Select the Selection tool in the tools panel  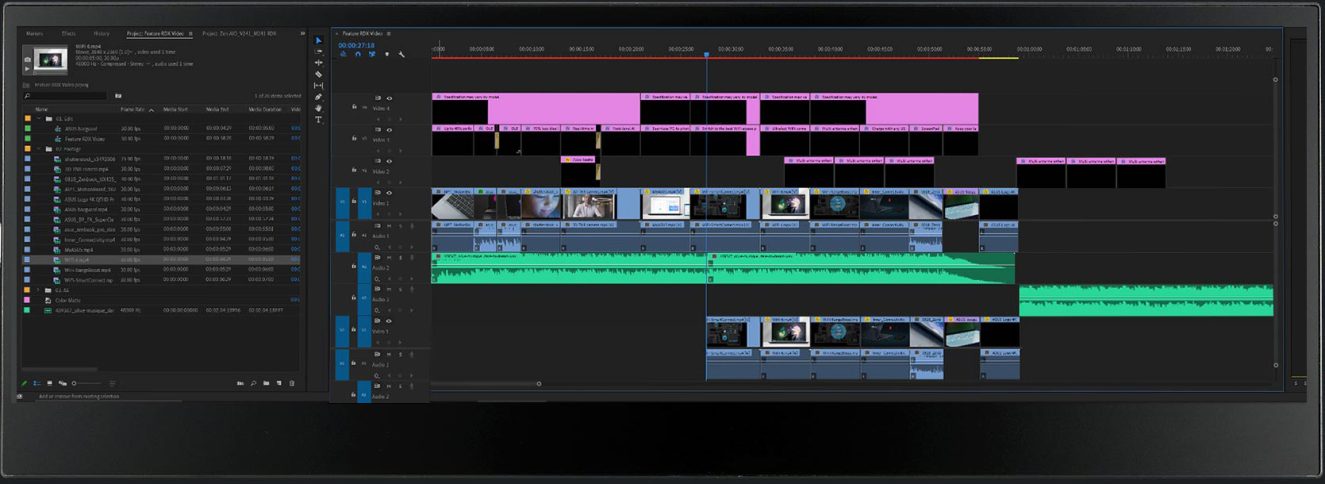(319, 41)
